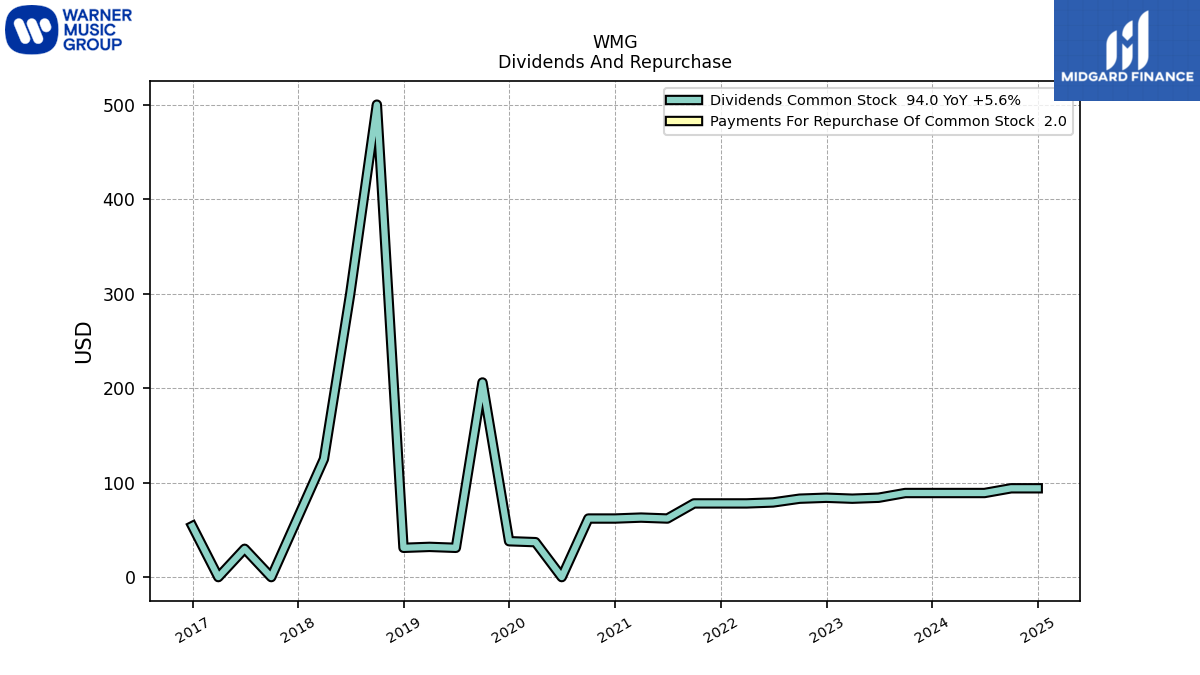Click the second dividend spike near 200
This screenshot has width=1200, height=675.
pos(482,383)
